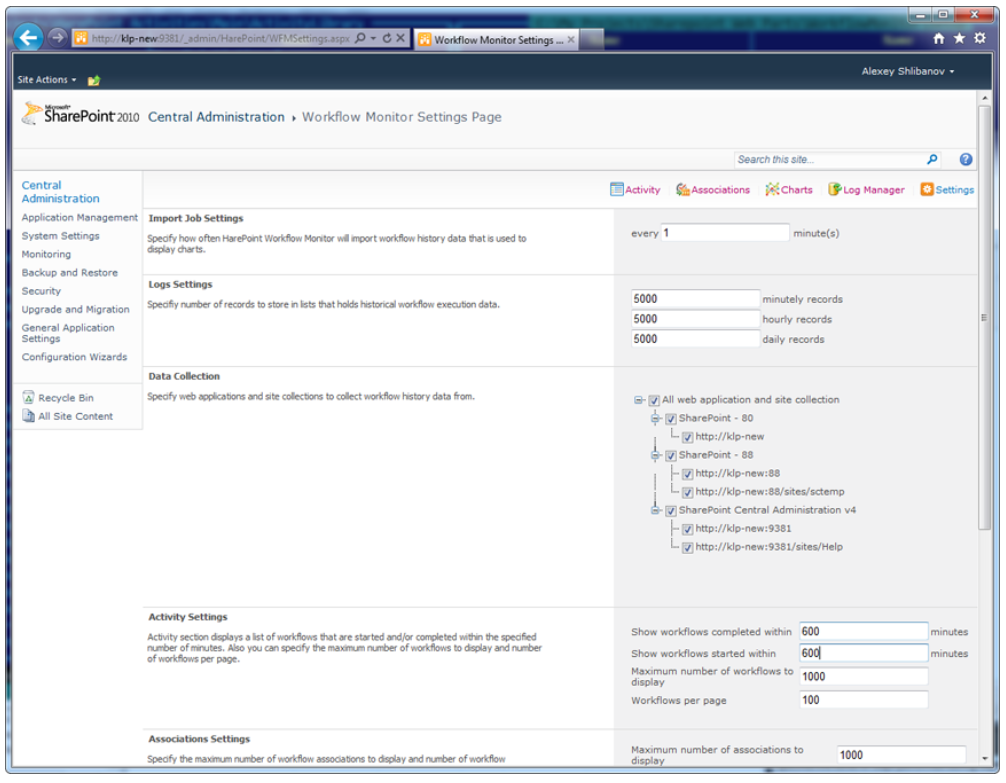Stop loading with the address bar X icon
1006x783 pixels.
coord(400,38)
